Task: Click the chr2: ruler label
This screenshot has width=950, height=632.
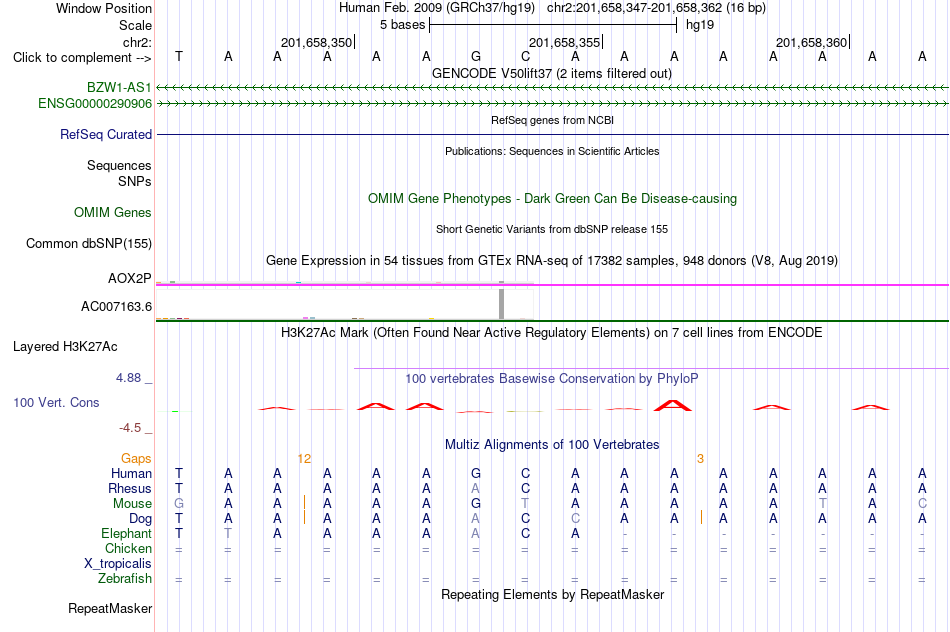Action: (x=137, y=42)
